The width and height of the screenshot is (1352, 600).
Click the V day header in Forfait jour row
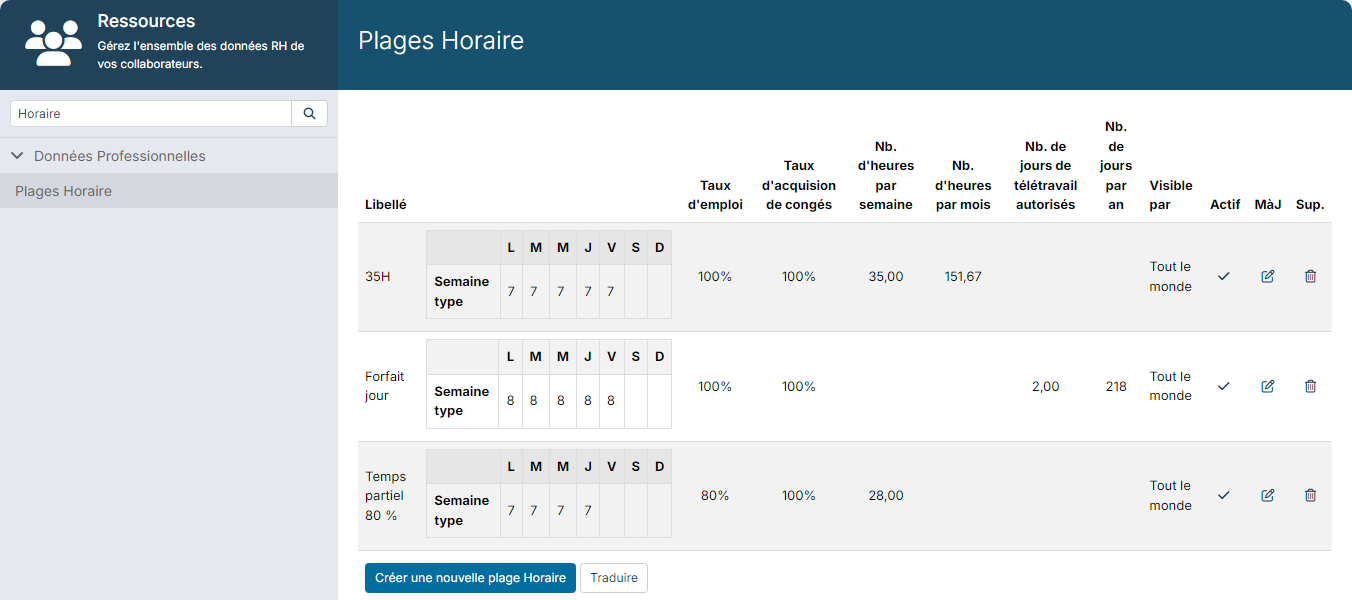click(x=611, y=357)
